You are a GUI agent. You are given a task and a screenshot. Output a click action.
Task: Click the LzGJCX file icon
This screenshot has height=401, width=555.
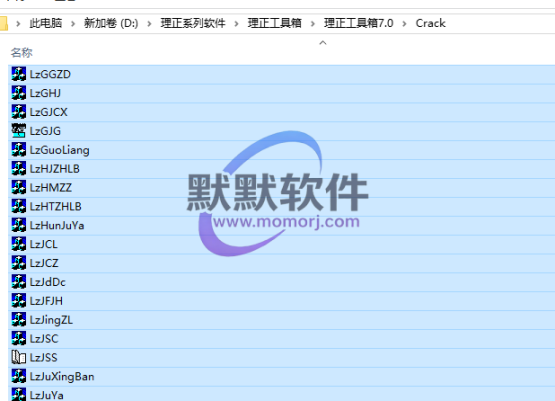18,112
